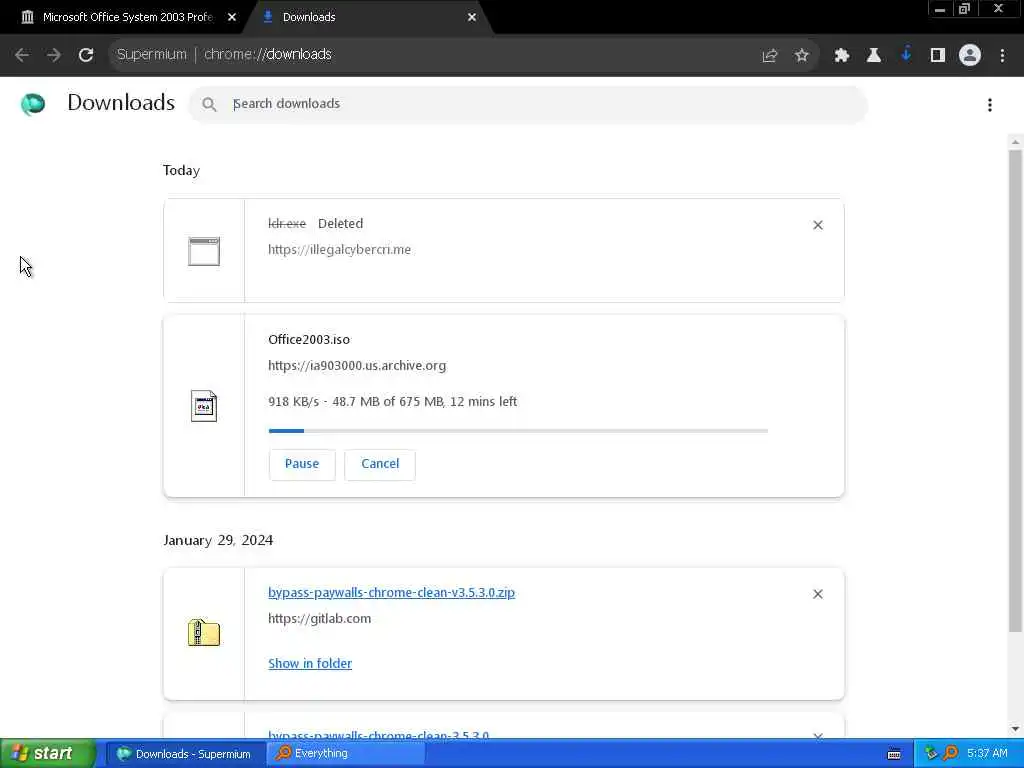Focus the Search downloads field

(528, 104)
